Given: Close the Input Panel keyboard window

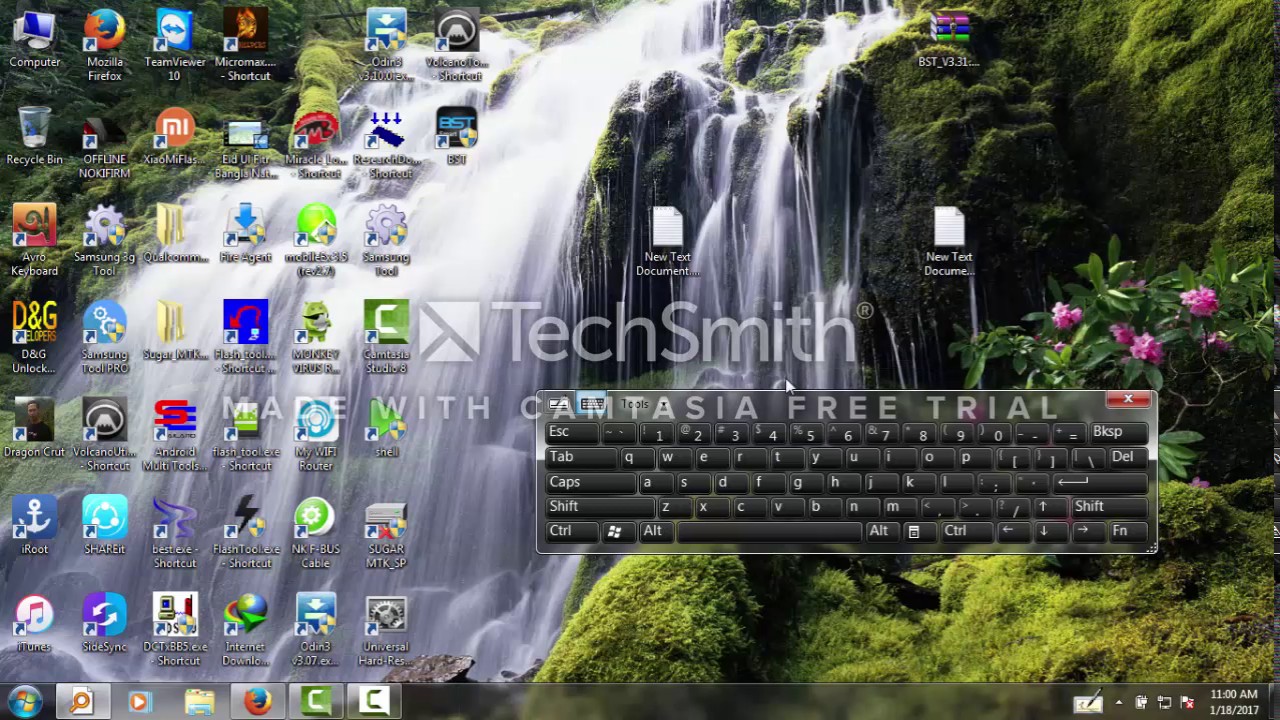Looking at the screenshot, I should click(x=1128, y=400).
